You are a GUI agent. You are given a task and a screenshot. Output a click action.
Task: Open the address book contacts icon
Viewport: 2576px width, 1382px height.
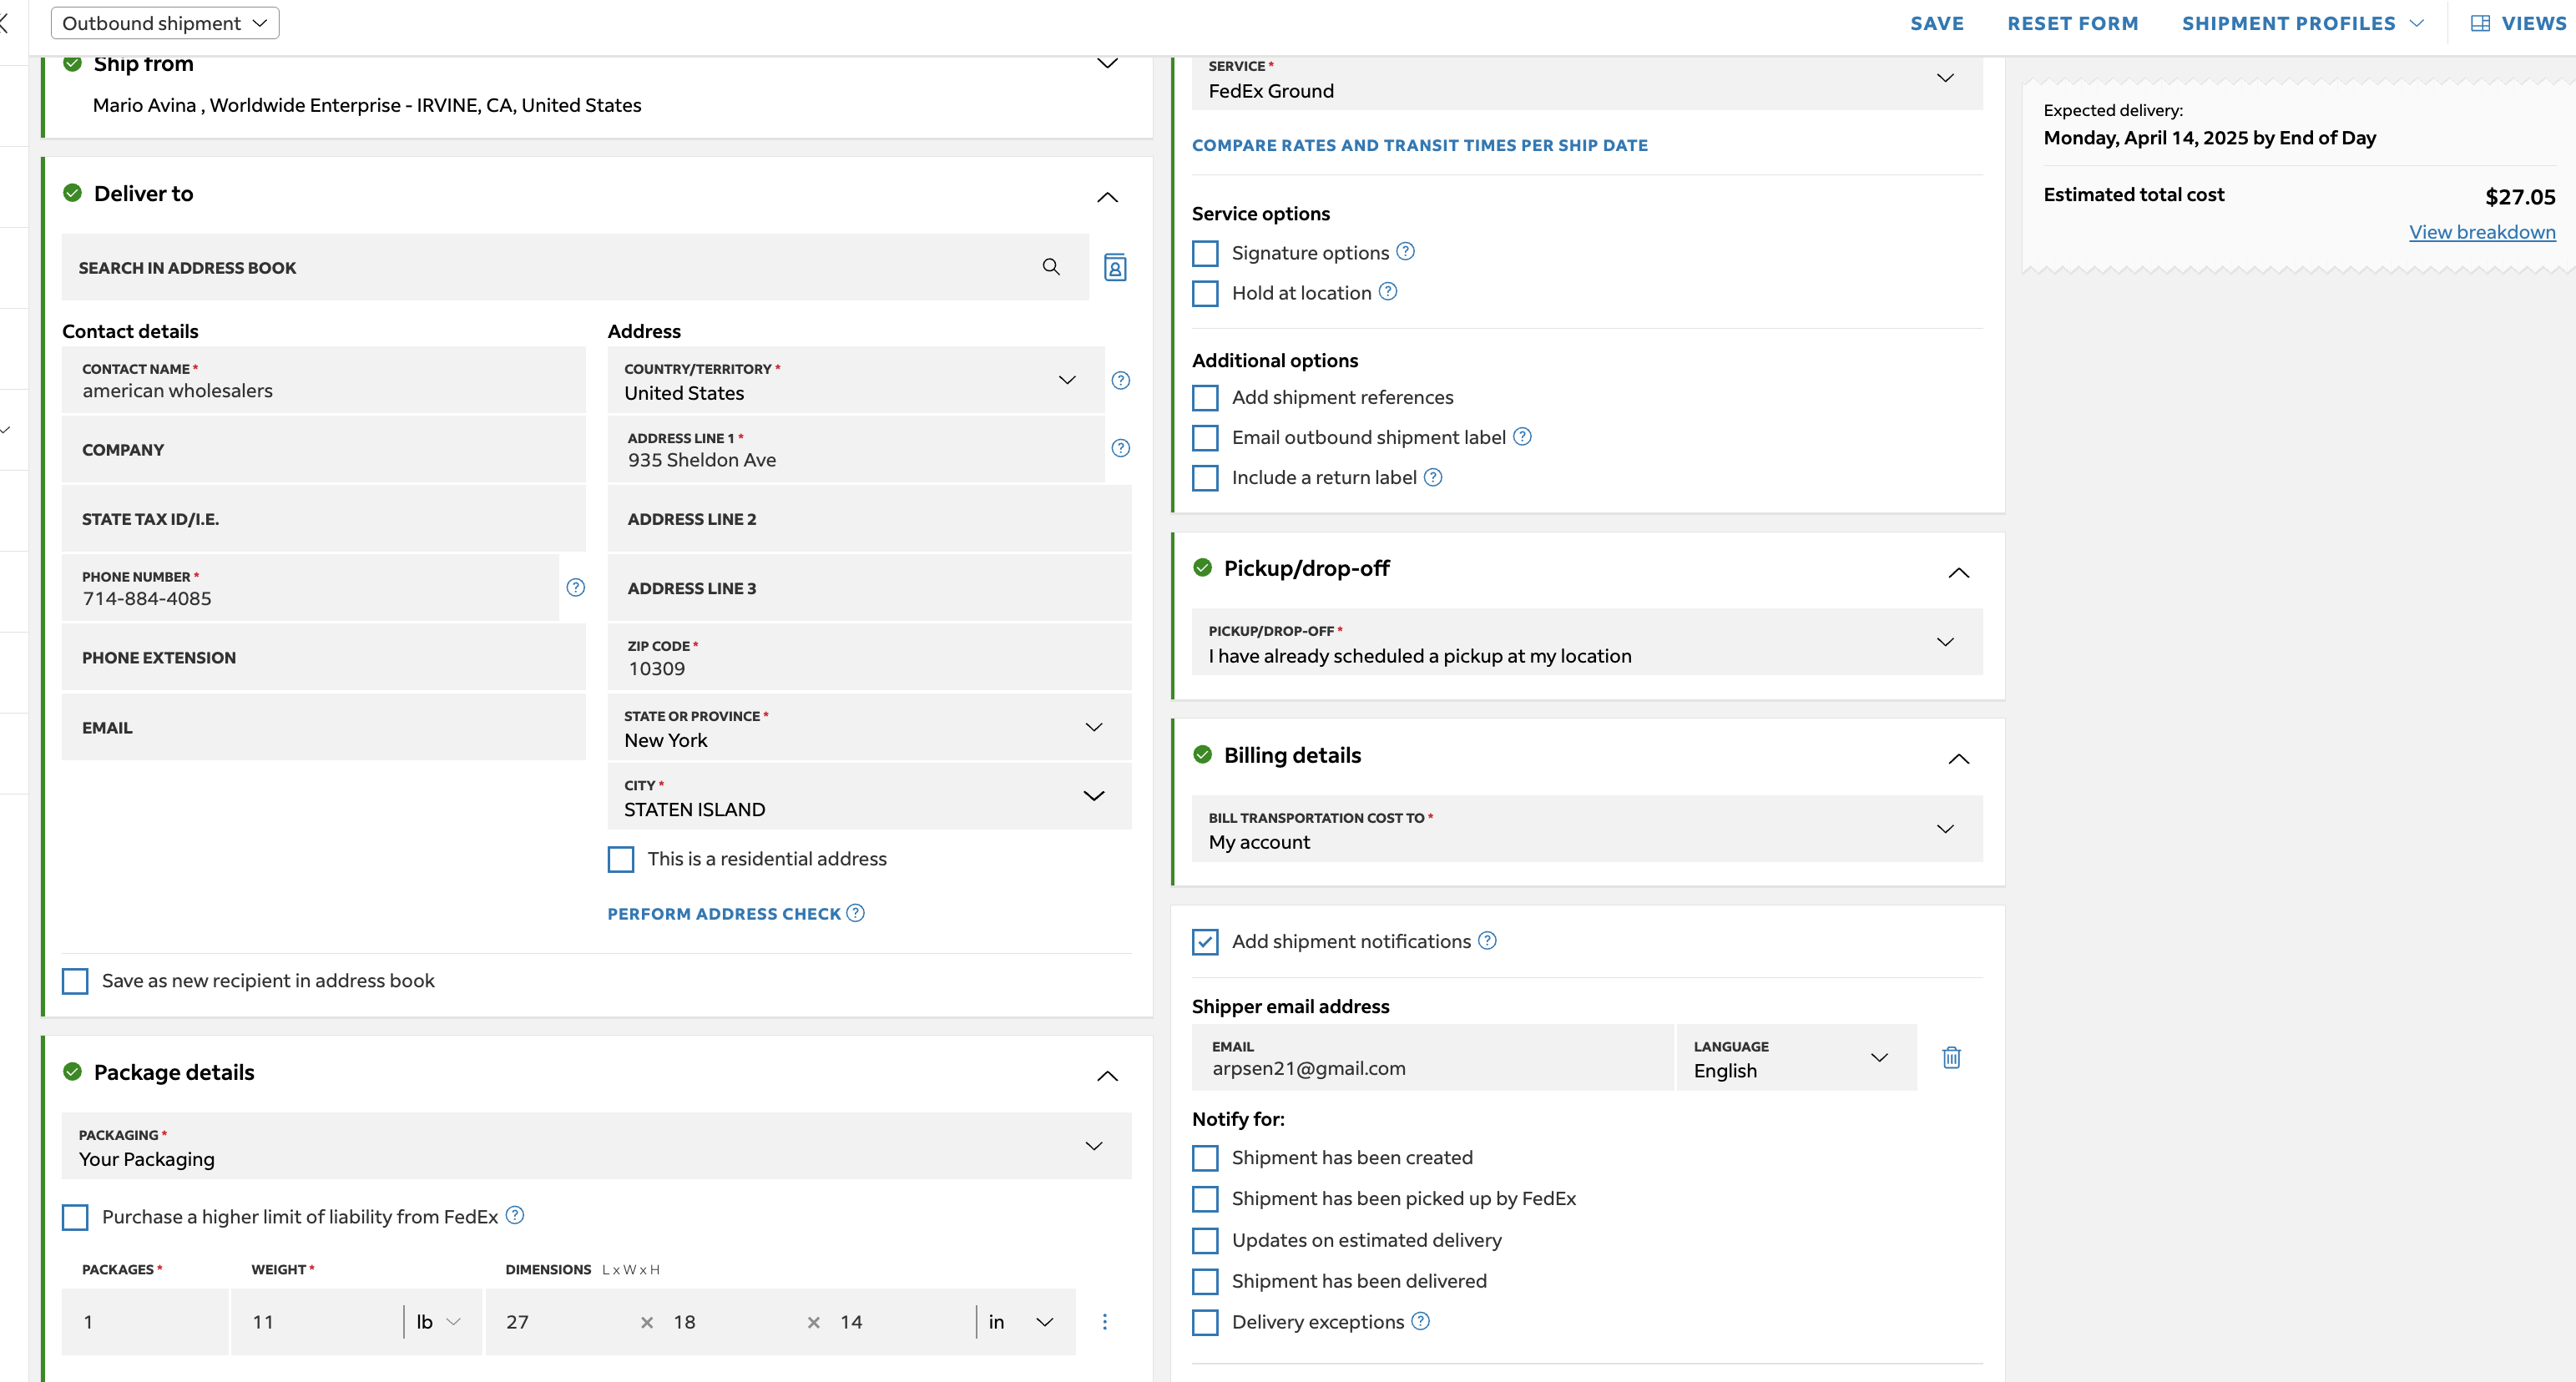[x=1115, y=267]
